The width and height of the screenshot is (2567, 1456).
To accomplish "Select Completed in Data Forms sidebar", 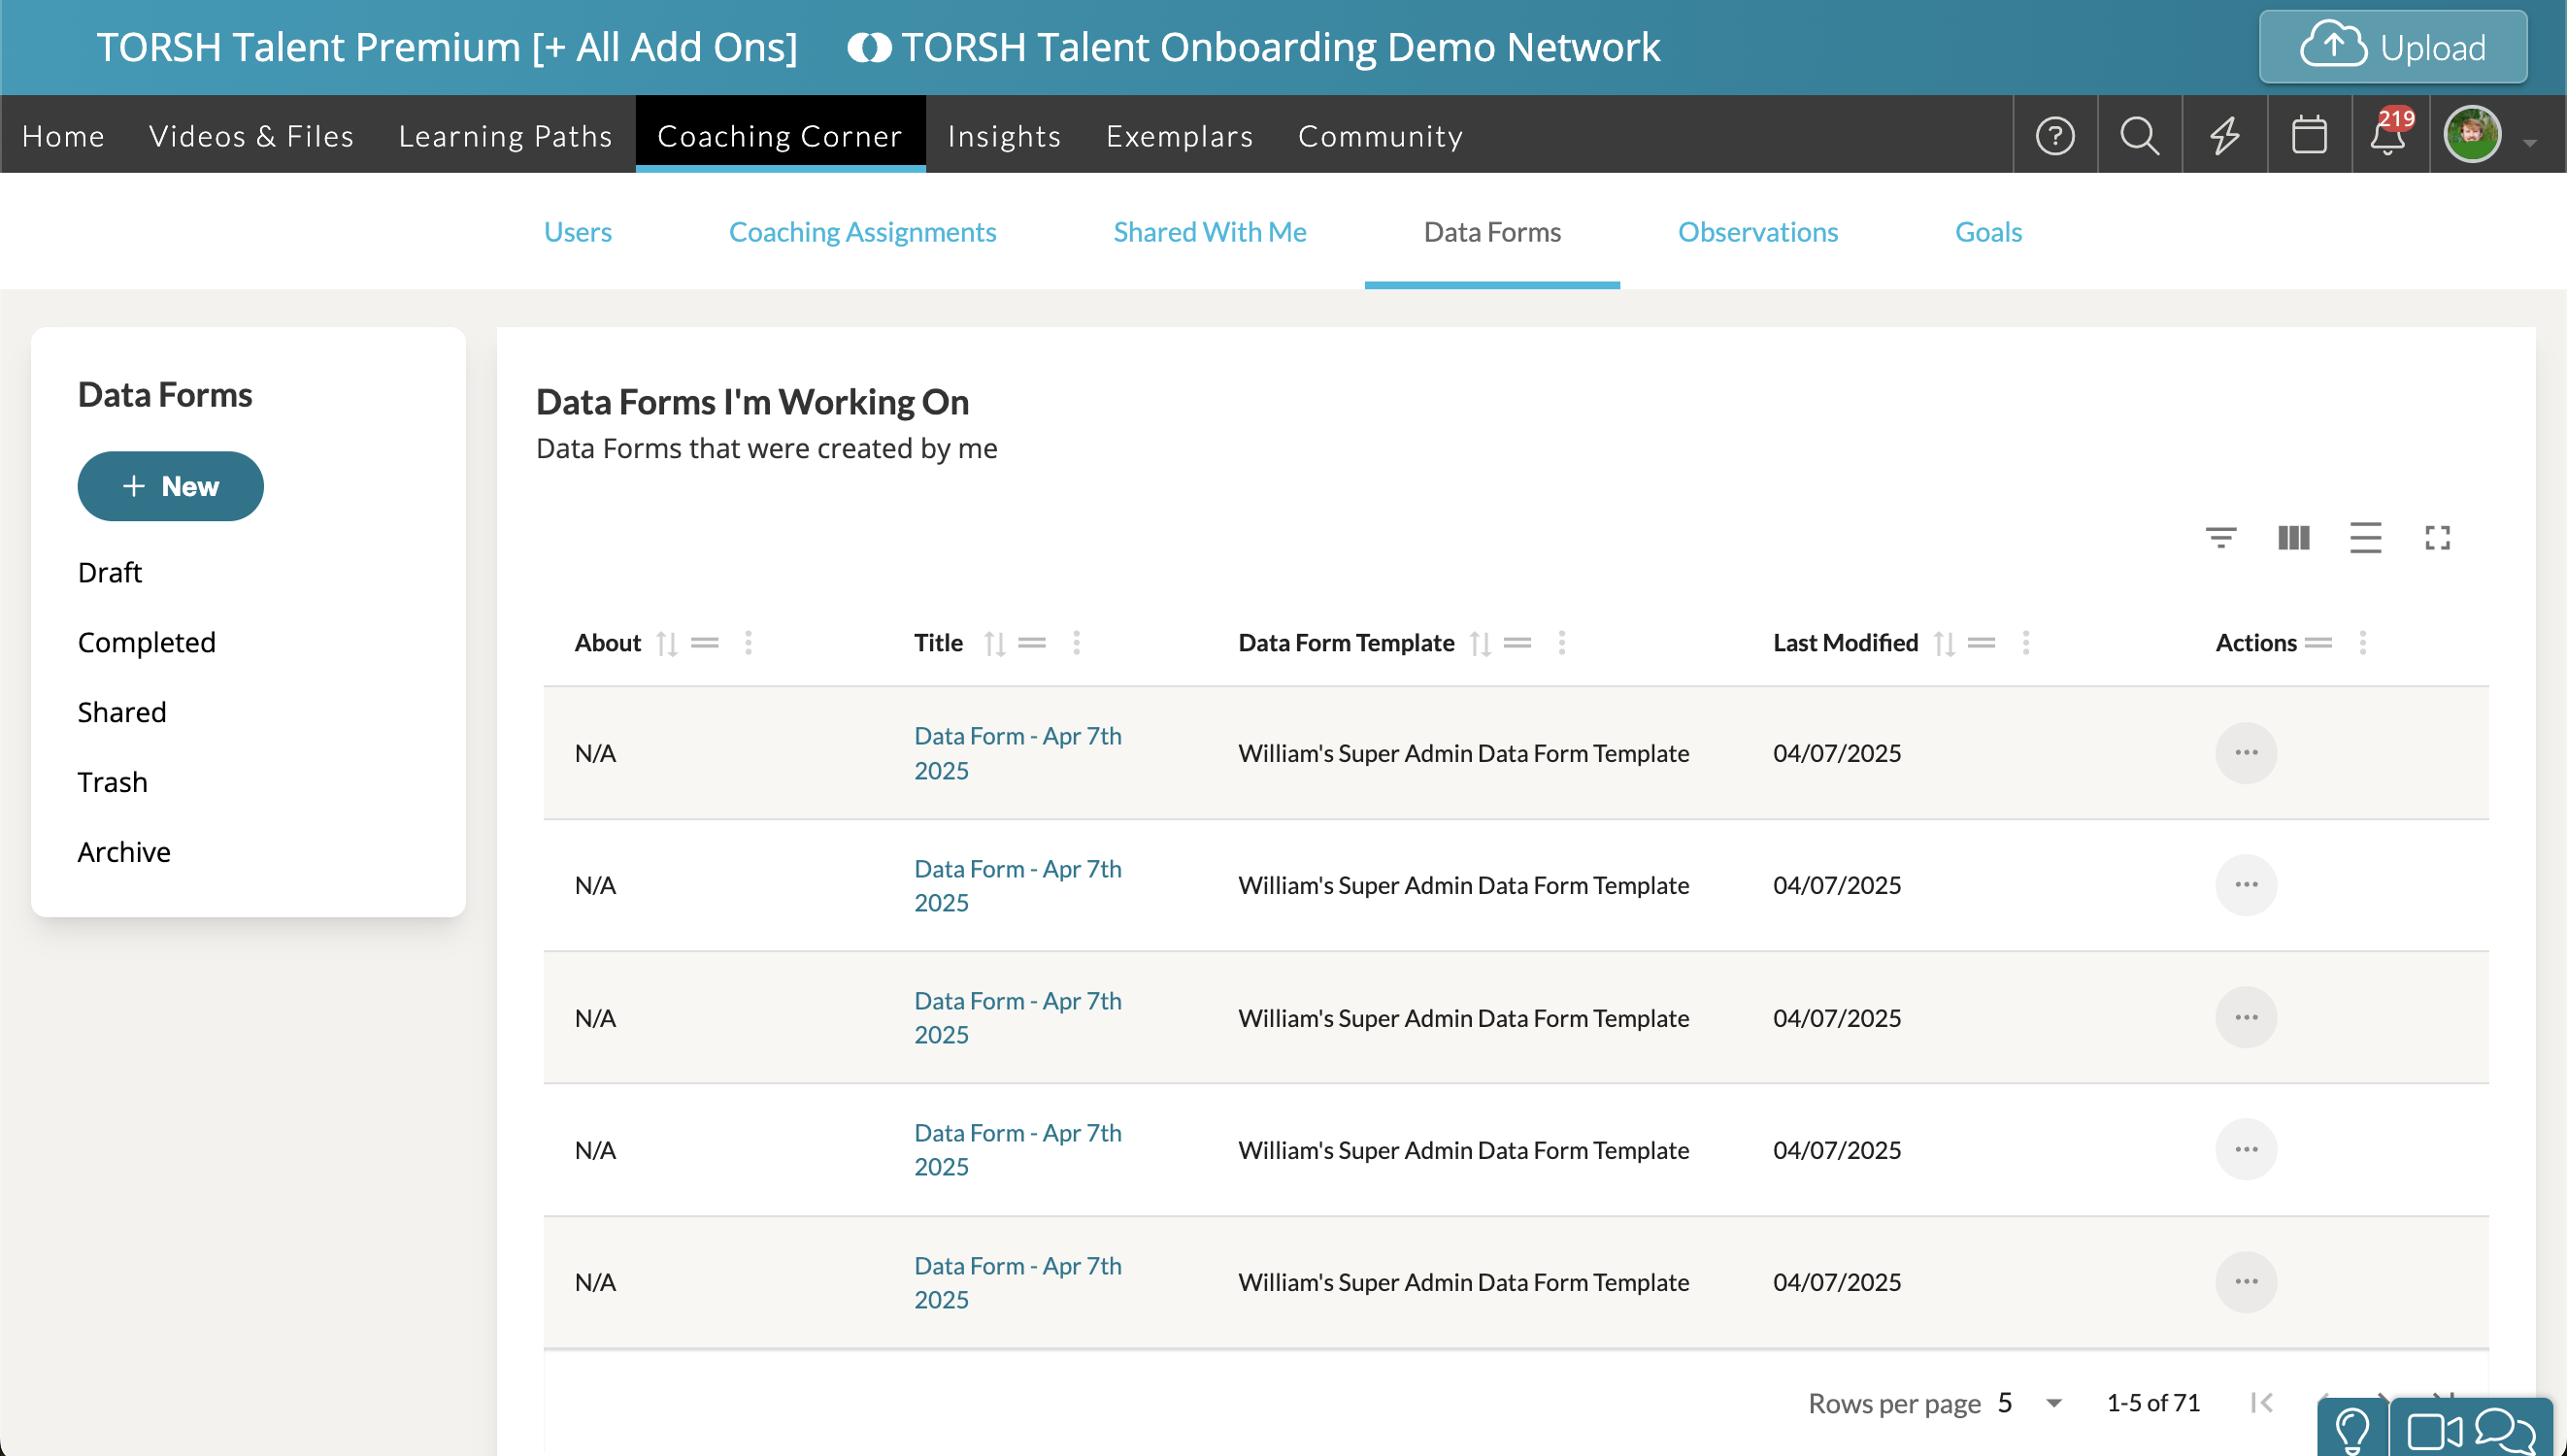I will [x=147, y=642].
